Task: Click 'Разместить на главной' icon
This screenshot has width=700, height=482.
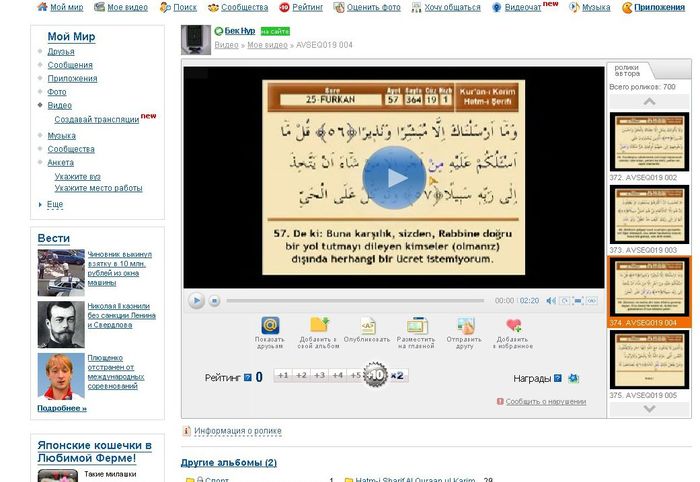Action: coord(417,325)
